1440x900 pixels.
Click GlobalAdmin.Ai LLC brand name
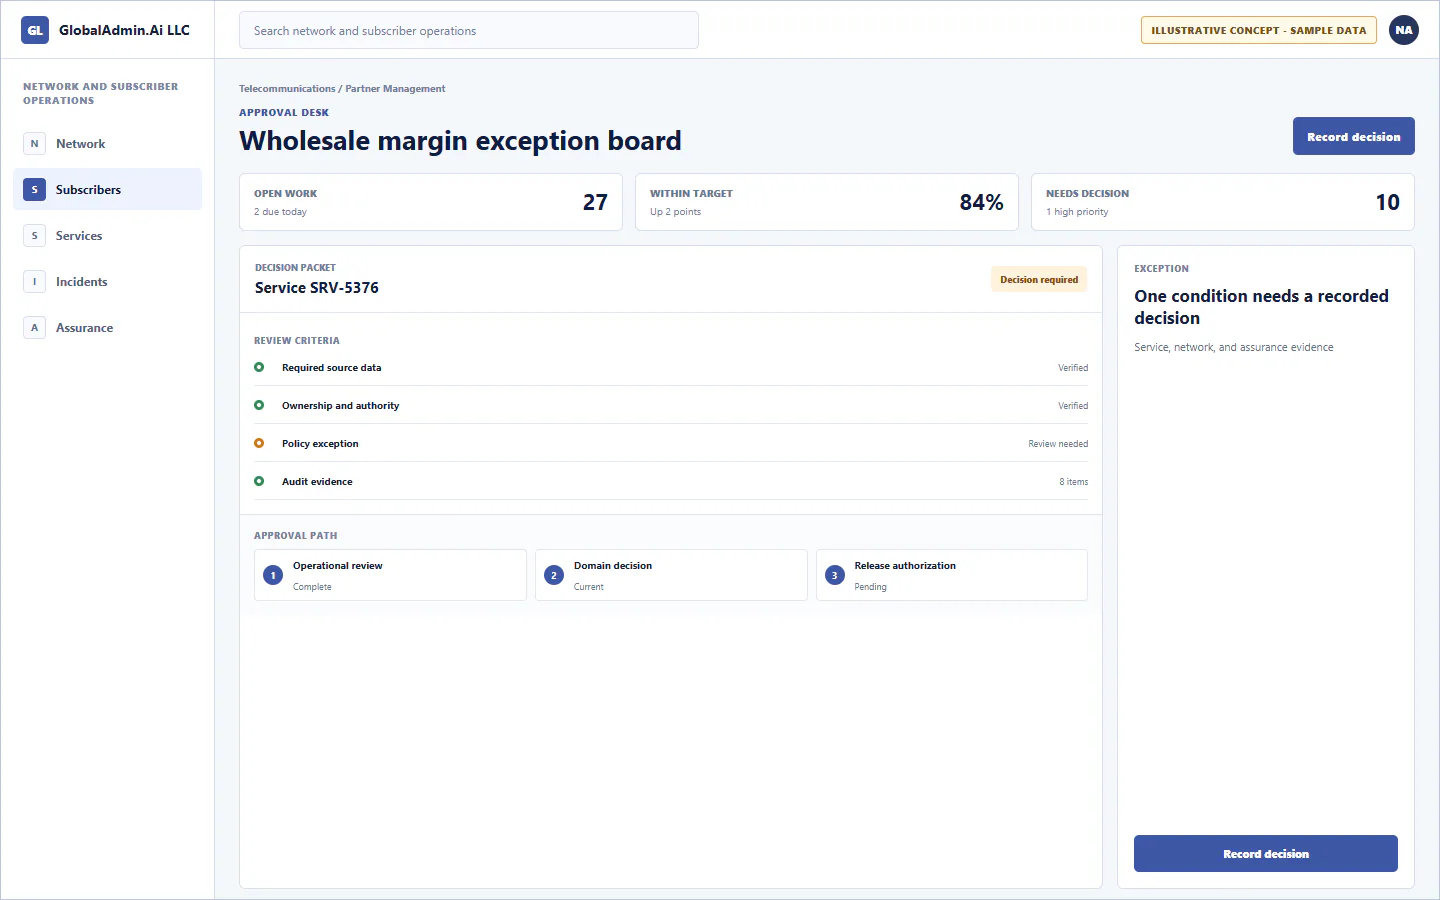pos(124,30)
